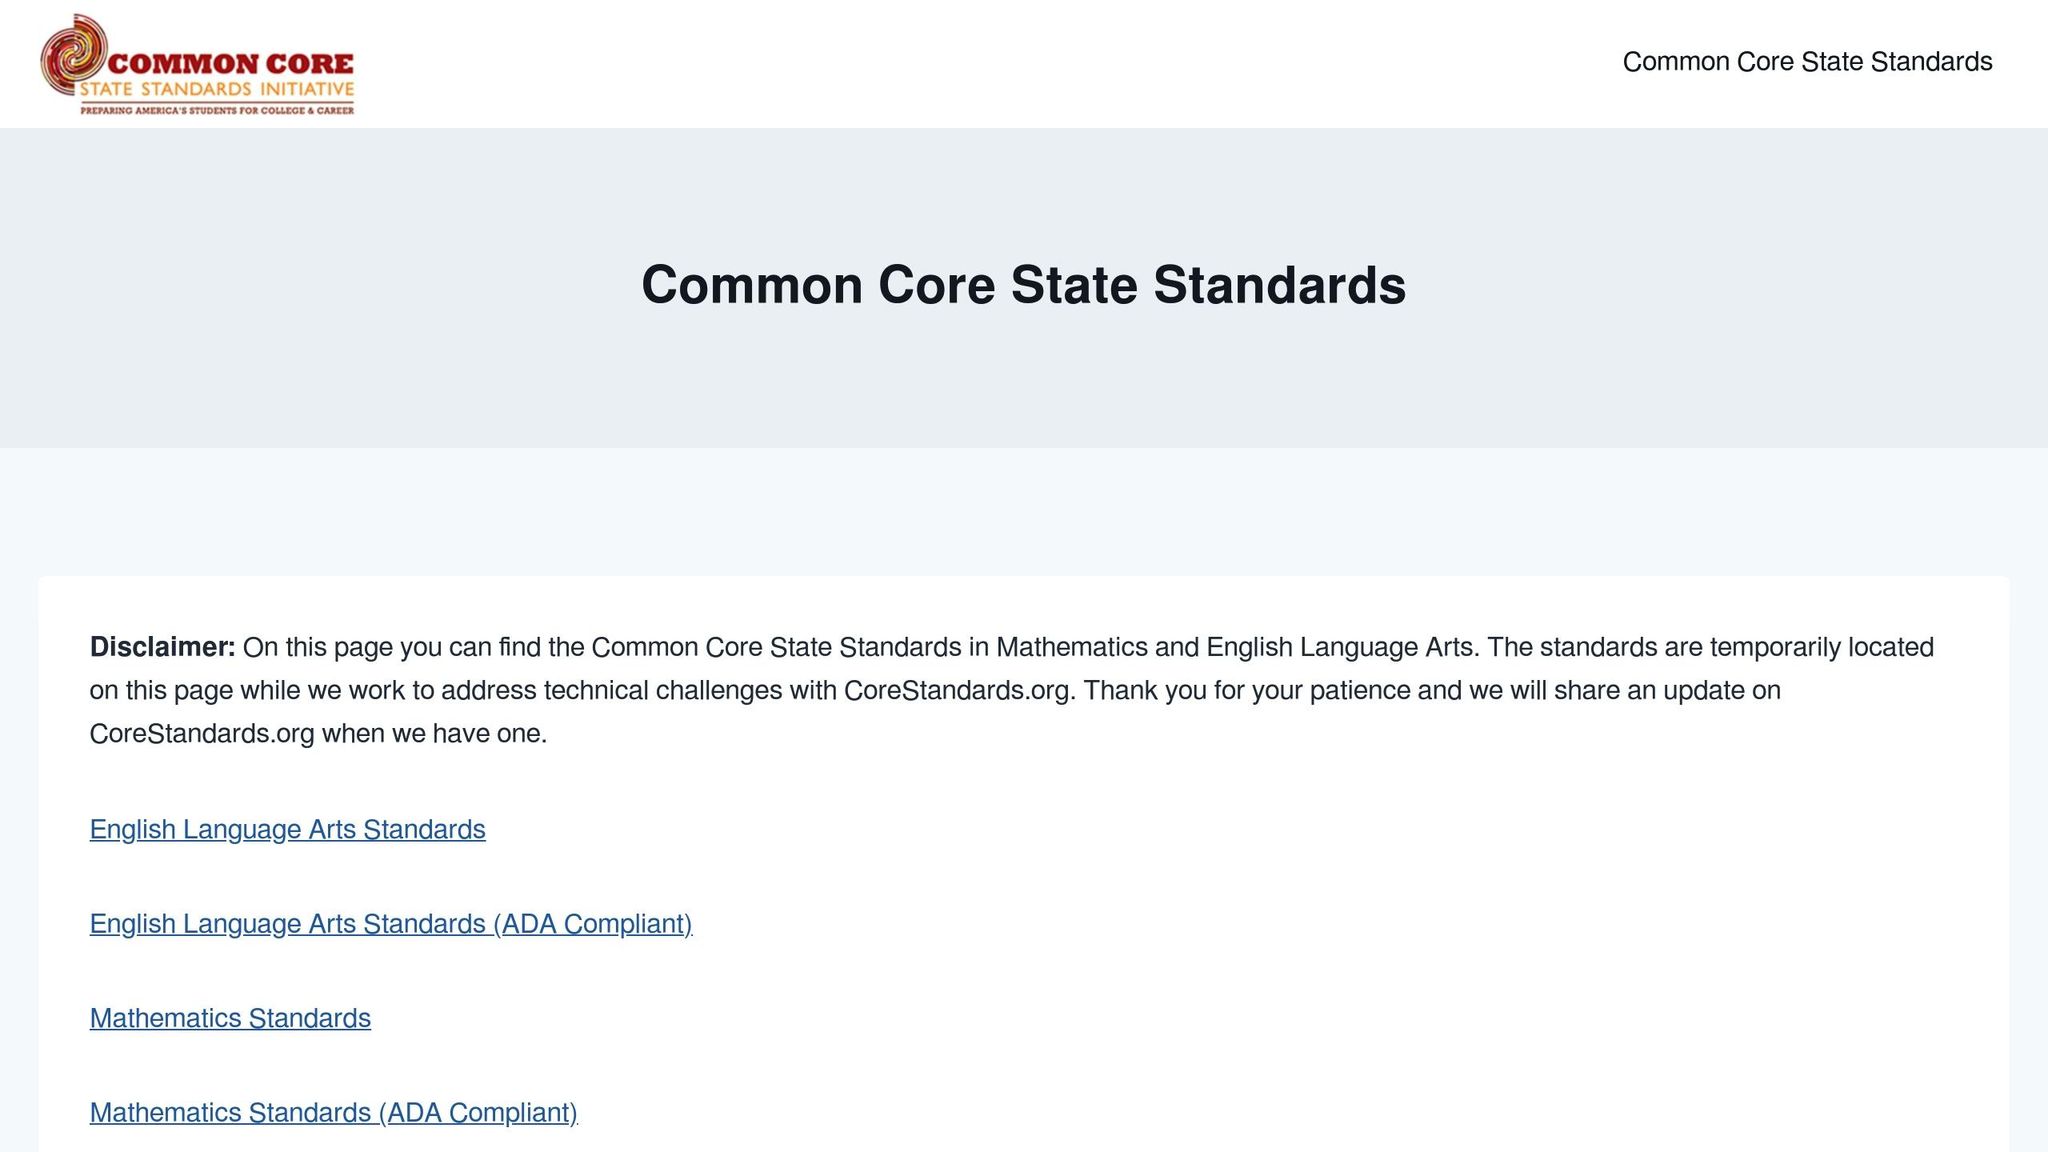Image resolution: width=2048 pixels, height=1152 pixels.
Task: Click the large 'Common Core State Standards' page heading
Action: tap(1024, 287)
